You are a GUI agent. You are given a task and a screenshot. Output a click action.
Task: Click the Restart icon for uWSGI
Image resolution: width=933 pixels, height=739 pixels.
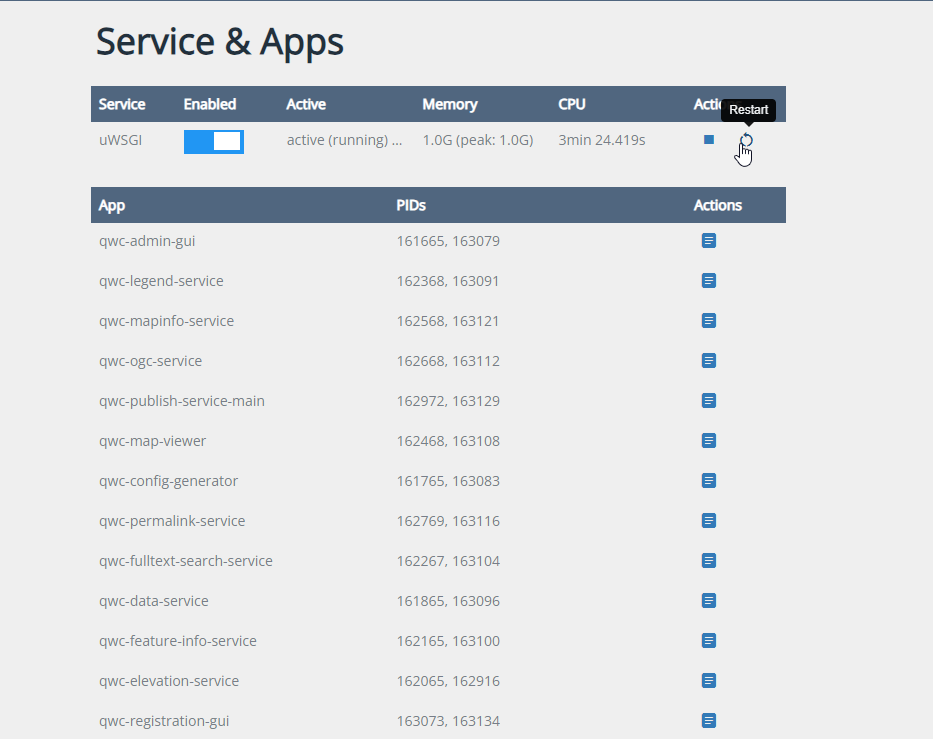point(746,140)
